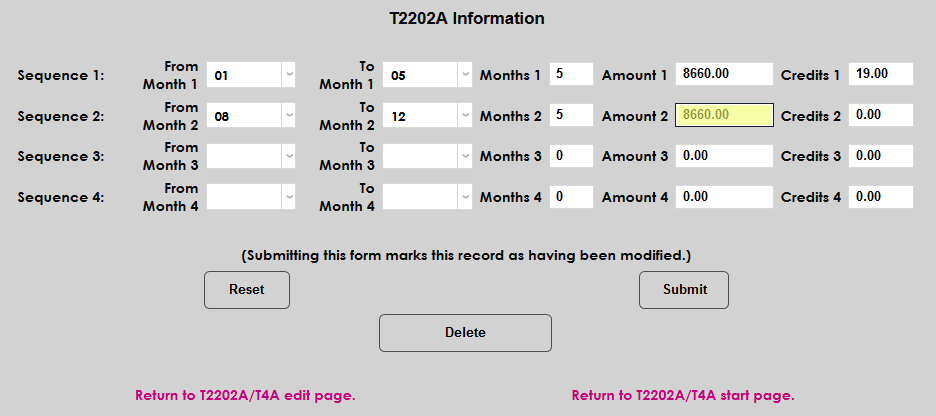Expand the empty To Month 3 dropdown
936x416 pixels.
427,156
